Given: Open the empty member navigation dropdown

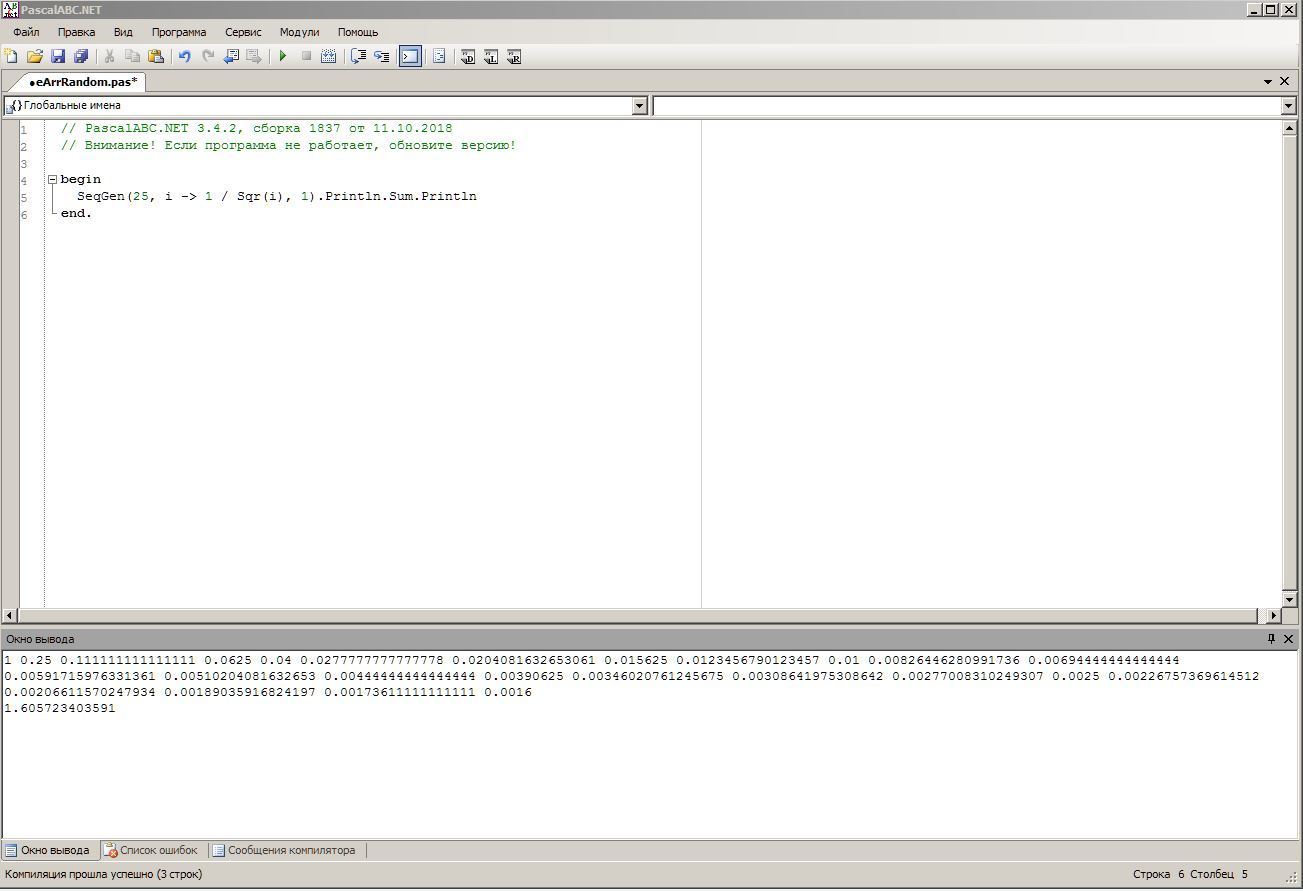Looking at the screenshot, I should [1288, 106].
